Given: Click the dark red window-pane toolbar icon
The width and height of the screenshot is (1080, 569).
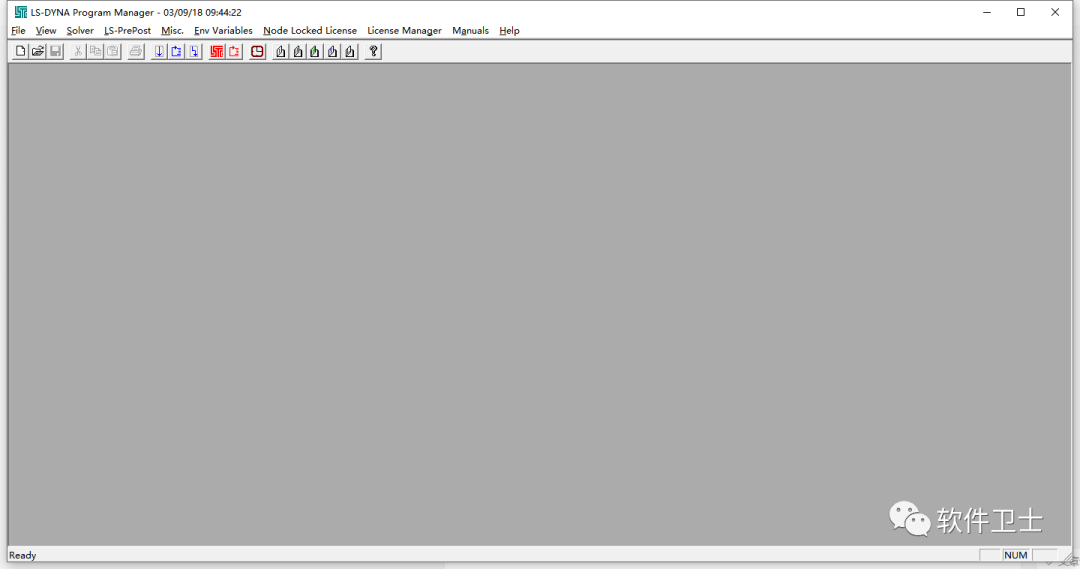Looking at the screenshot, I should (258, 52).
